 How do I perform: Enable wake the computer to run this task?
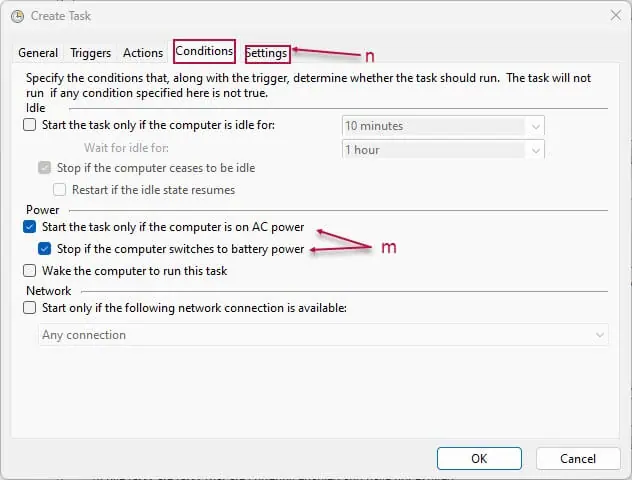[29, 270]
